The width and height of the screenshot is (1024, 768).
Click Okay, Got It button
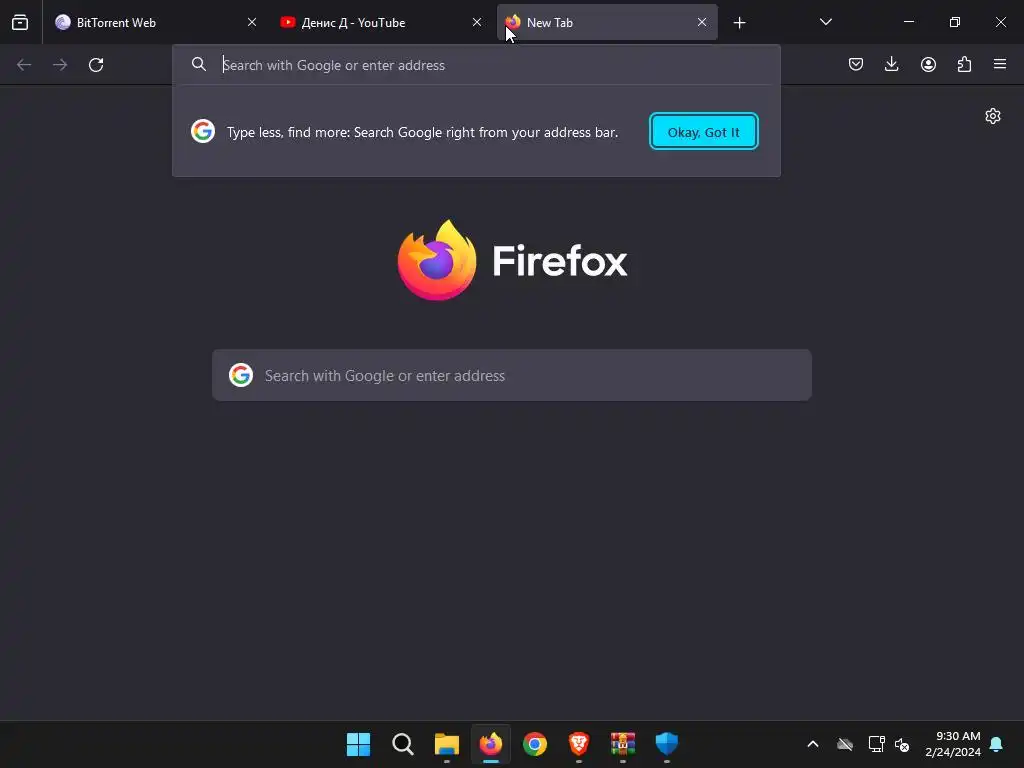point(703,132)
